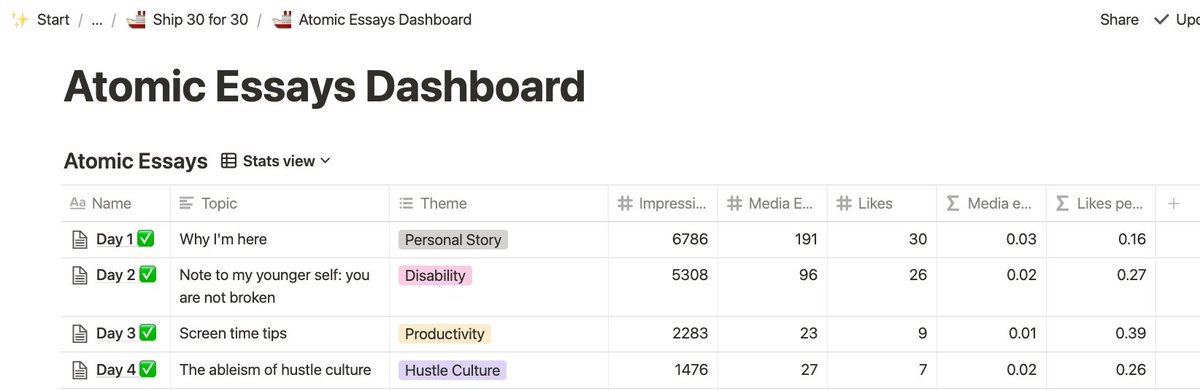
Task: Click the Day 1 page document icon
Action: pos(79,240)
